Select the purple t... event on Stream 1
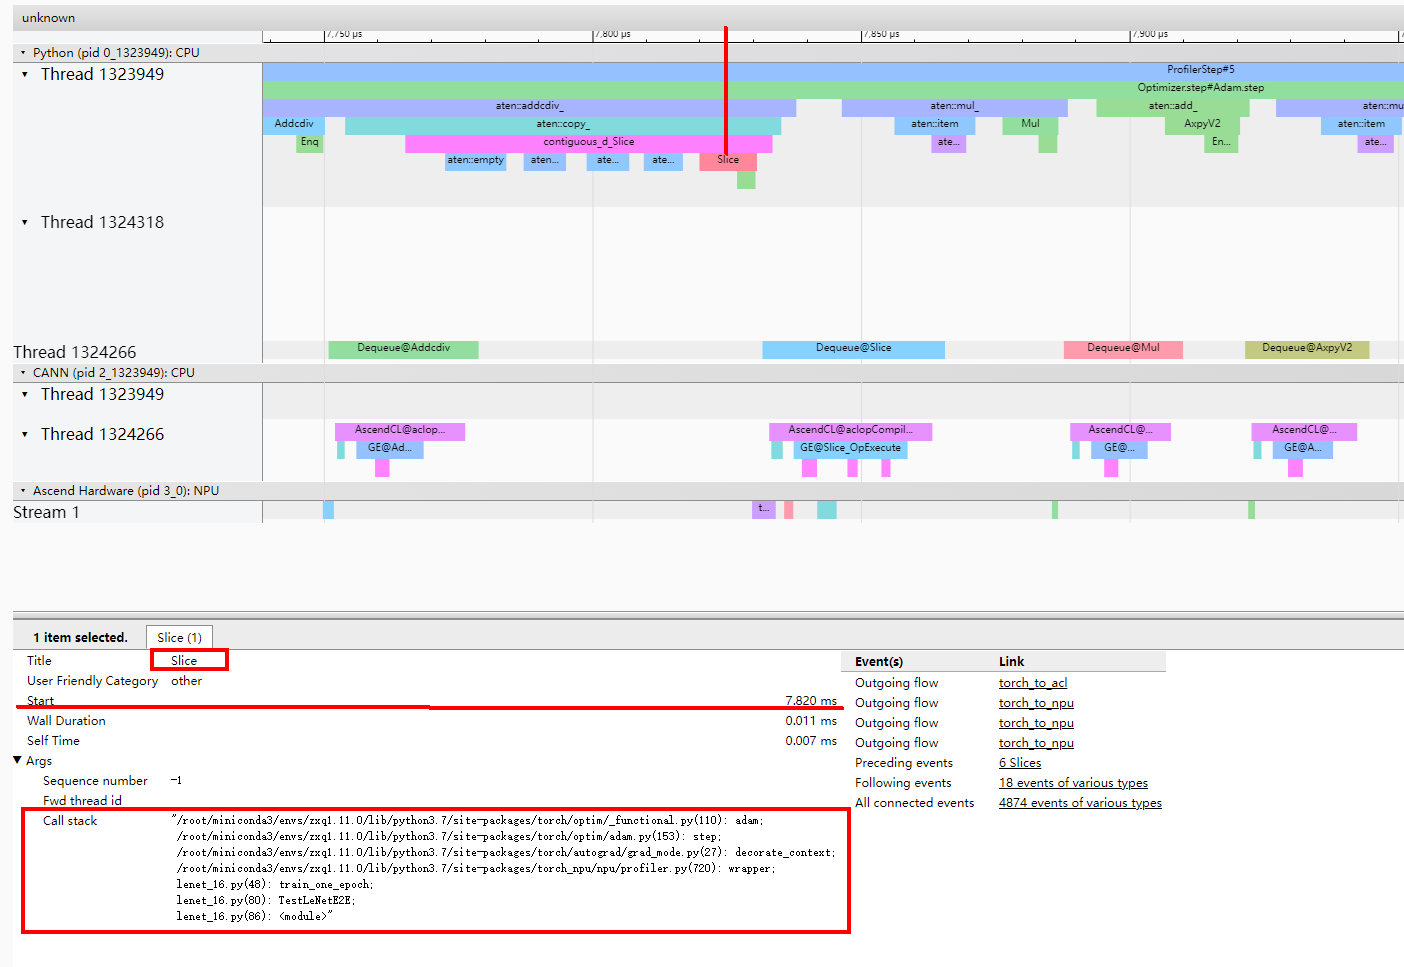1404x967 pixels. tap(763, 510)
